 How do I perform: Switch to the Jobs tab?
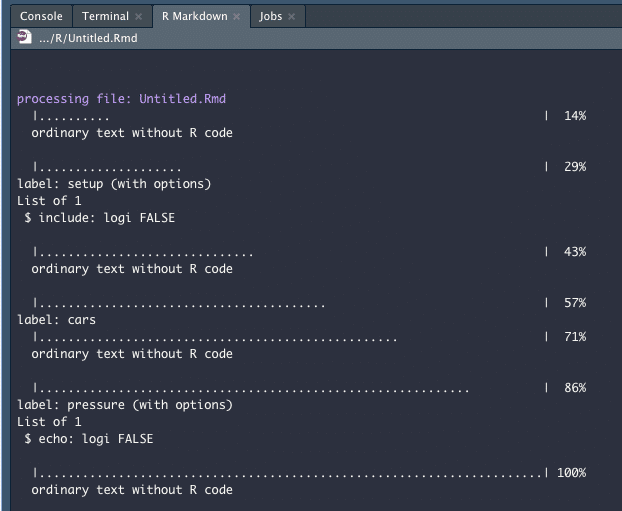270,16
